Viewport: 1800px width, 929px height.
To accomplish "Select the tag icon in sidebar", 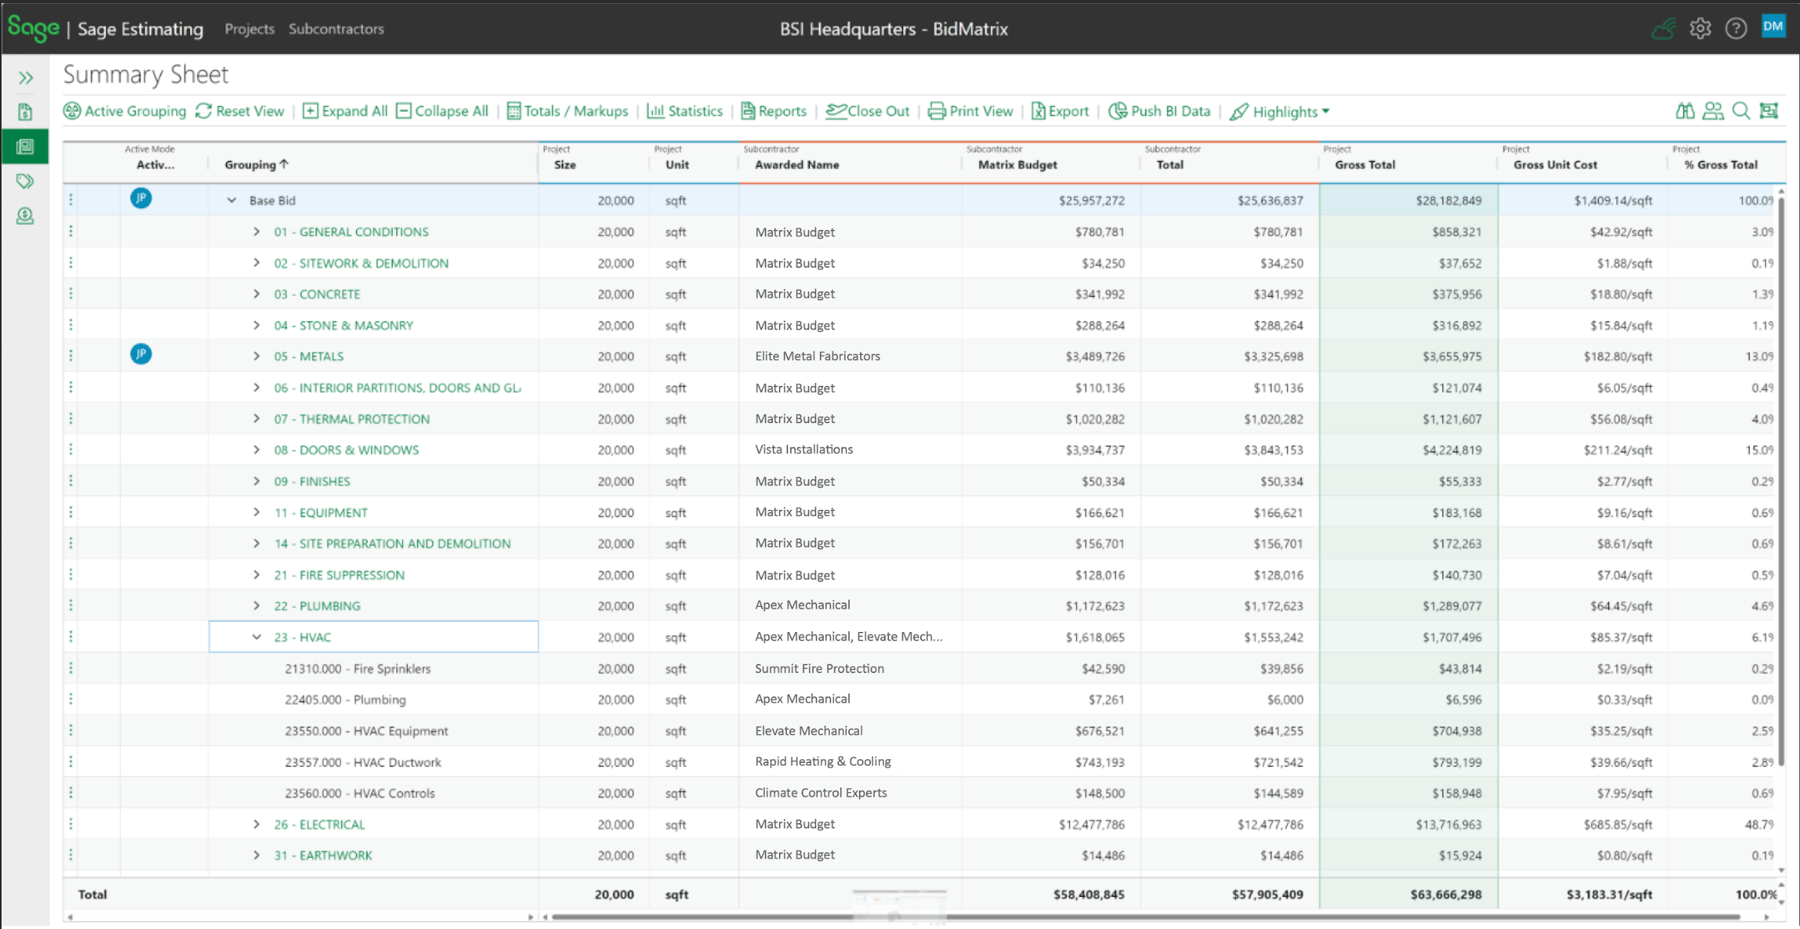I will coord(25,181).
